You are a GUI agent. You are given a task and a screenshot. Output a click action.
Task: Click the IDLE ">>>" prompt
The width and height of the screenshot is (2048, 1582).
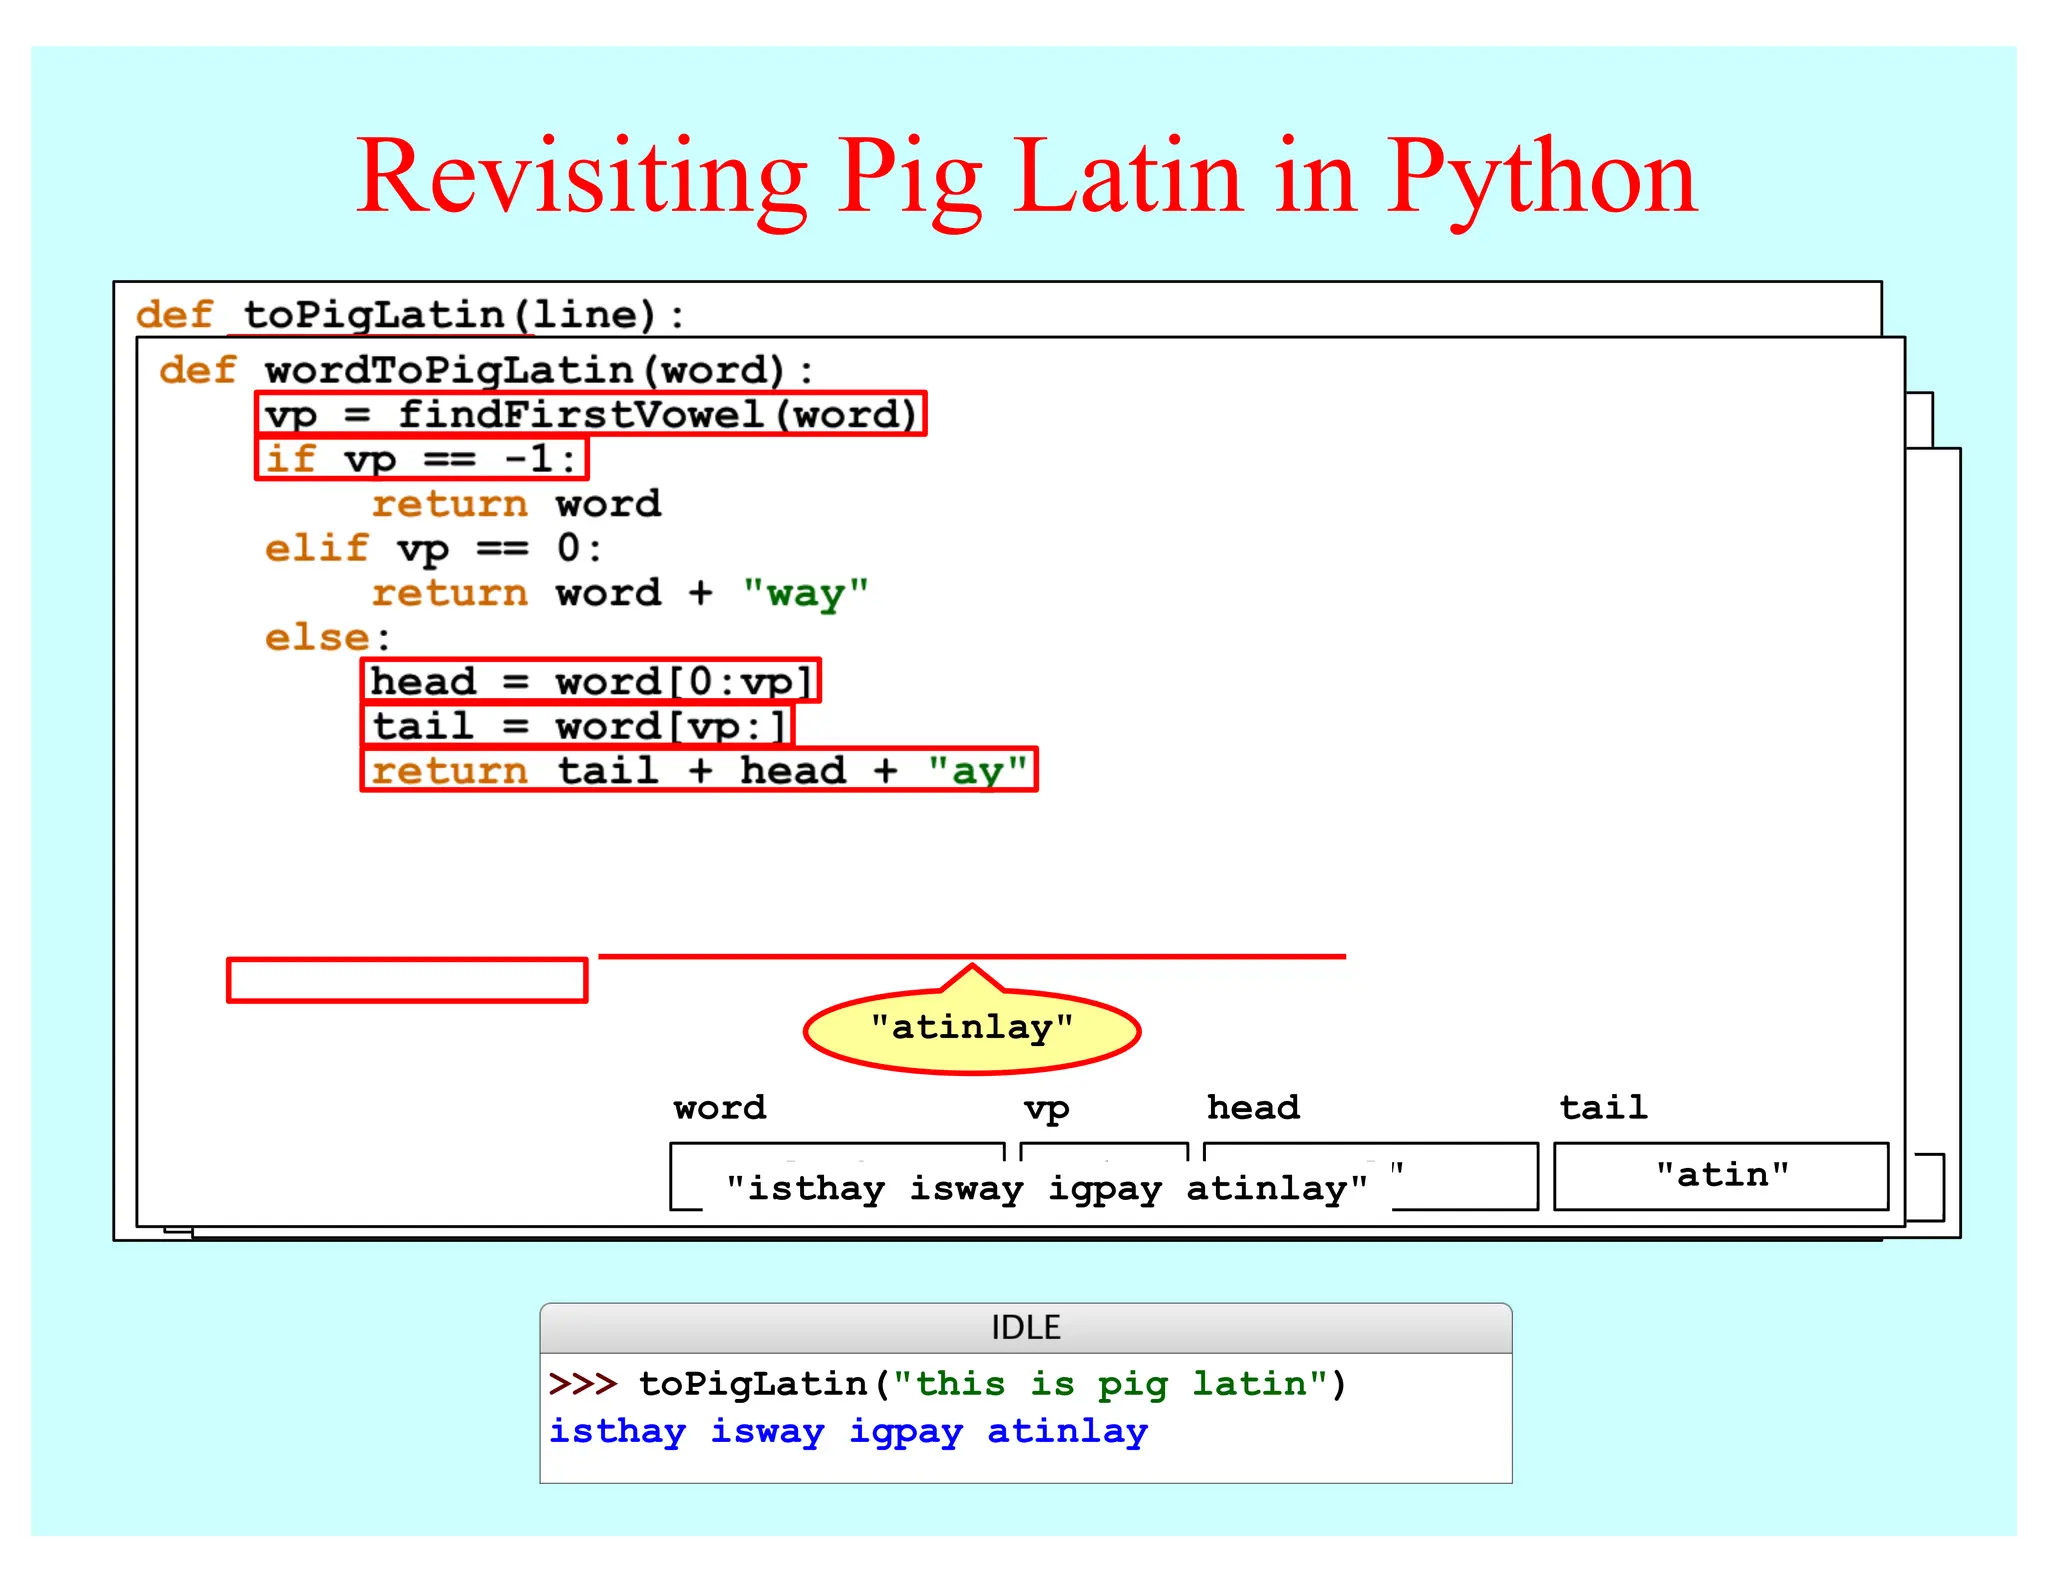(583, 1384)
